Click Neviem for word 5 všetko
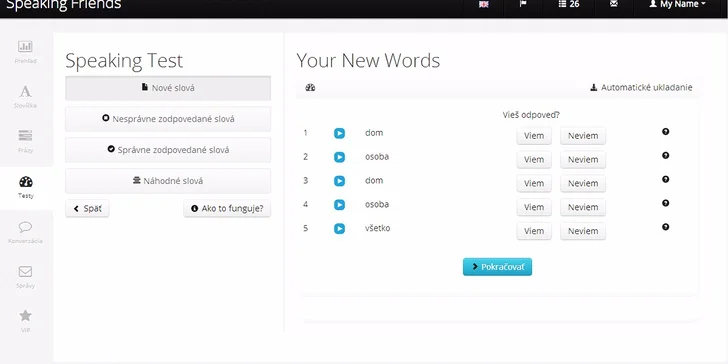 pos(583,231)
